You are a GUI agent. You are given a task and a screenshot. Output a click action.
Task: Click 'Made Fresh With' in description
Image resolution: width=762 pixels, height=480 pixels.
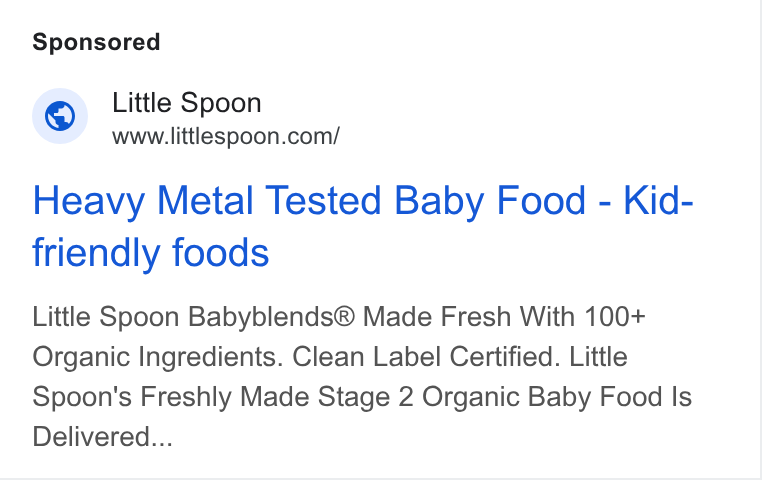pyautogui.click(x=469, y=317)
